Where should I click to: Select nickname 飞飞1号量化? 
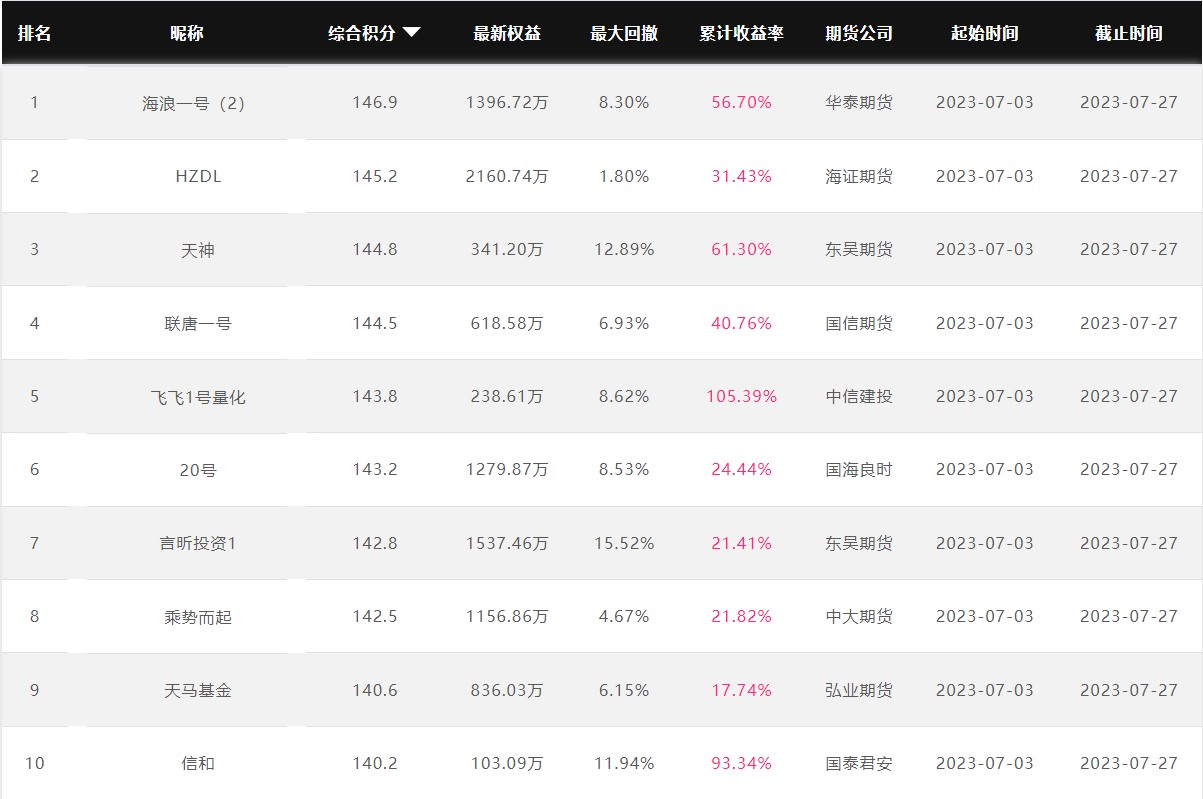click(x=198, y=397)
